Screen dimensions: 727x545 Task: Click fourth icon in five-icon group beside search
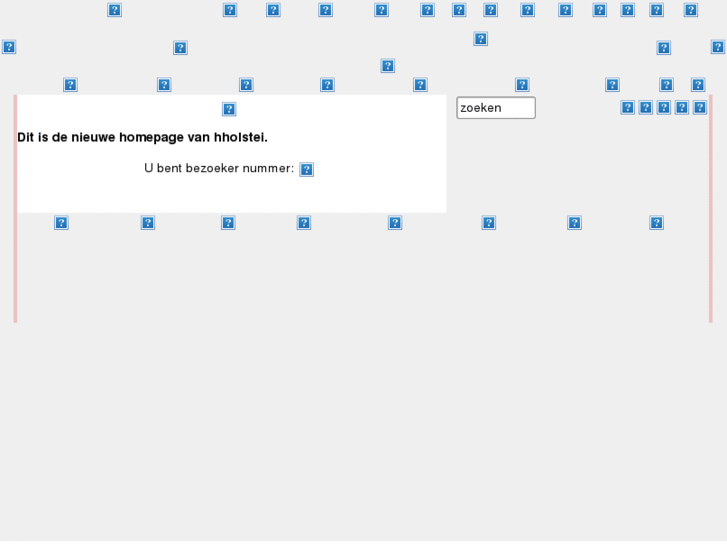[681, 108]
